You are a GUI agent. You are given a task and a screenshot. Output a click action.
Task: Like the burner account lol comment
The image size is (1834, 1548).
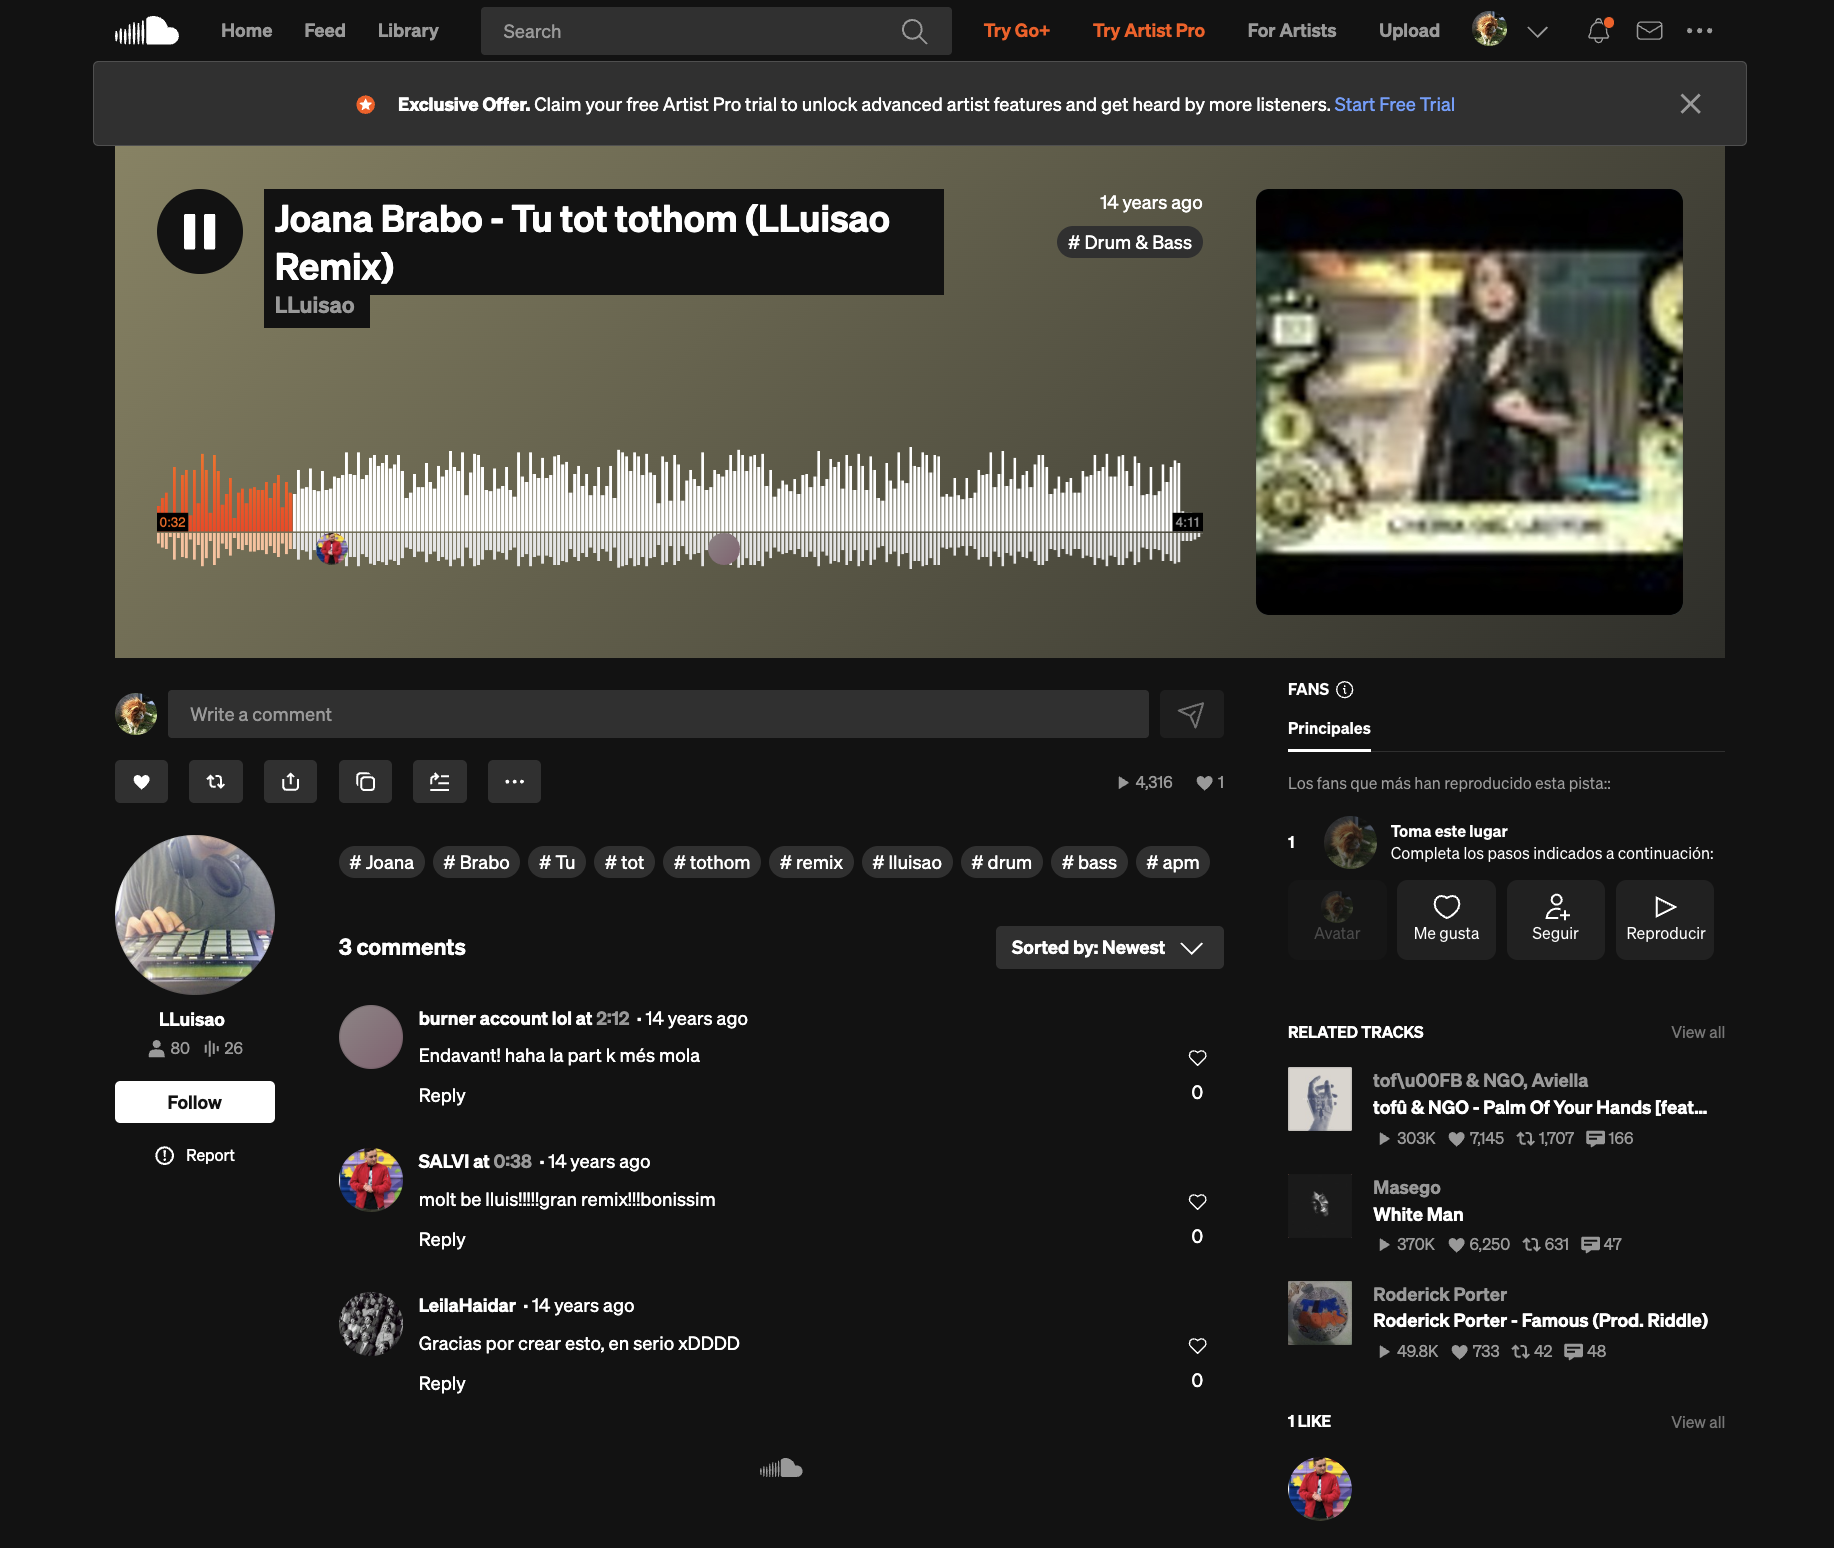click(x=1197, y=1058)
